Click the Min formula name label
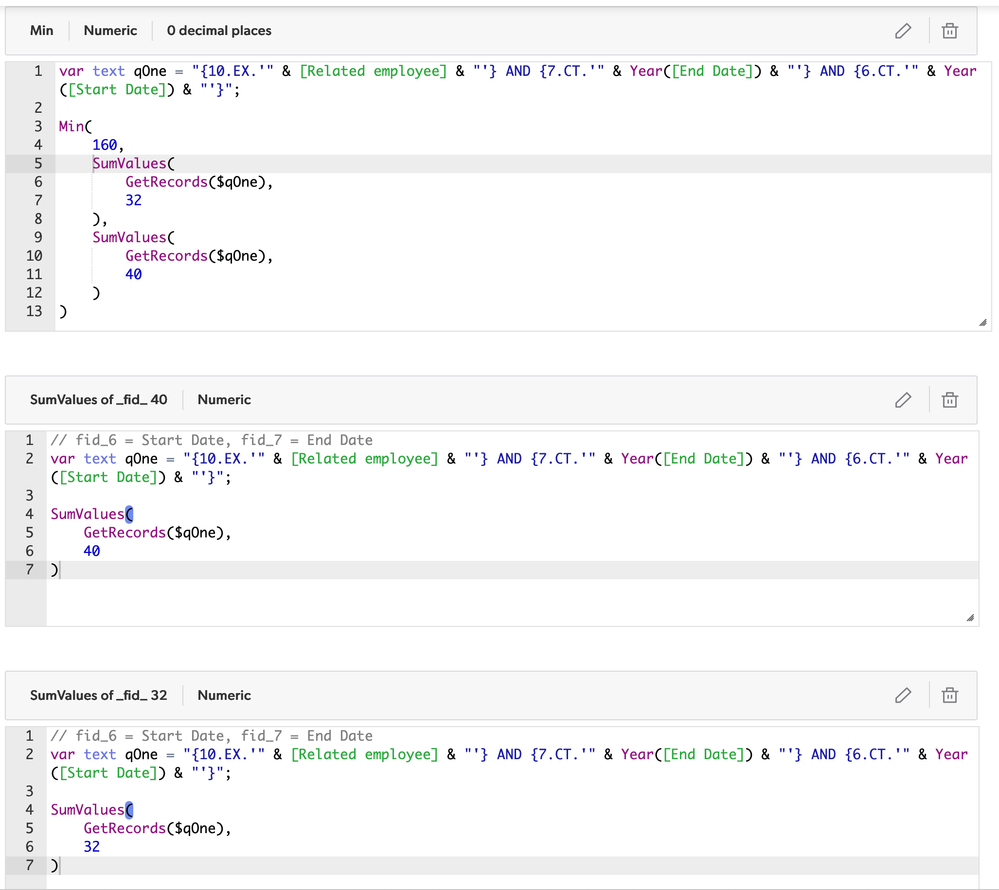The image size is (999, 890). click(41, 31)
